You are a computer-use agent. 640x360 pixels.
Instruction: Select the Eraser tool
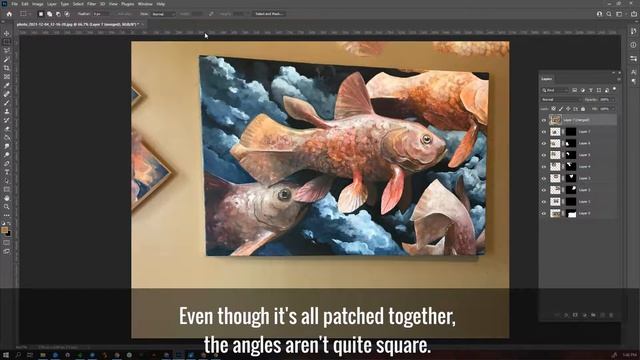click(7, 129)
